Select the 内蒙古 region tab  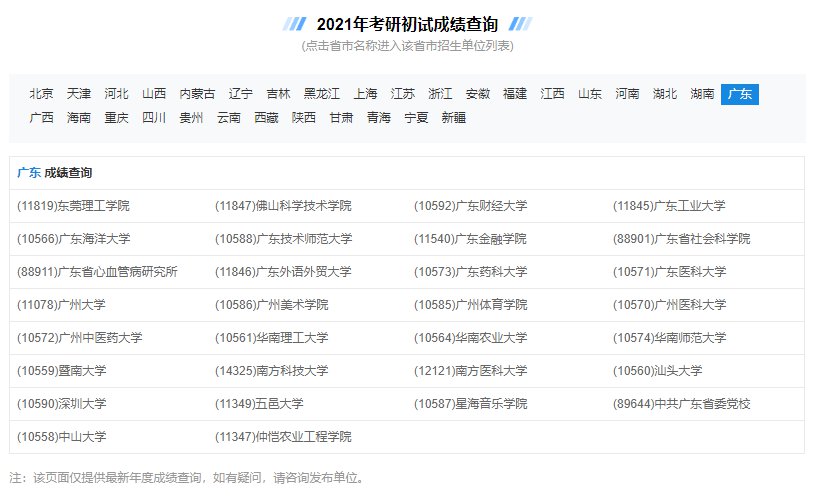[x=197, y=94]
